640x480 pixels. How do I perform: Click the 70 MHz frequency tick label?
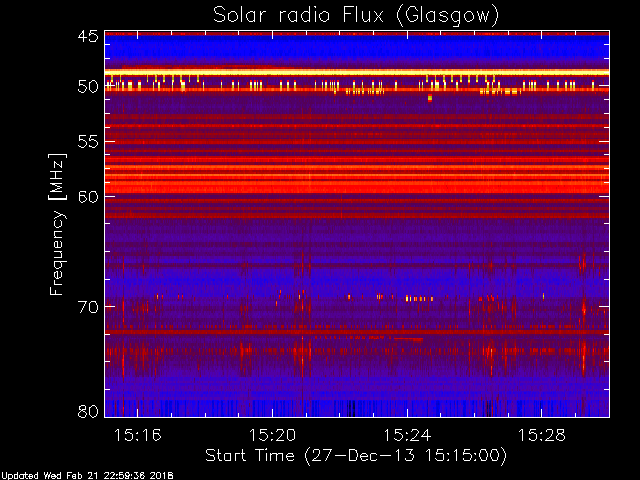pyautogui.click(x=87, y=306)
